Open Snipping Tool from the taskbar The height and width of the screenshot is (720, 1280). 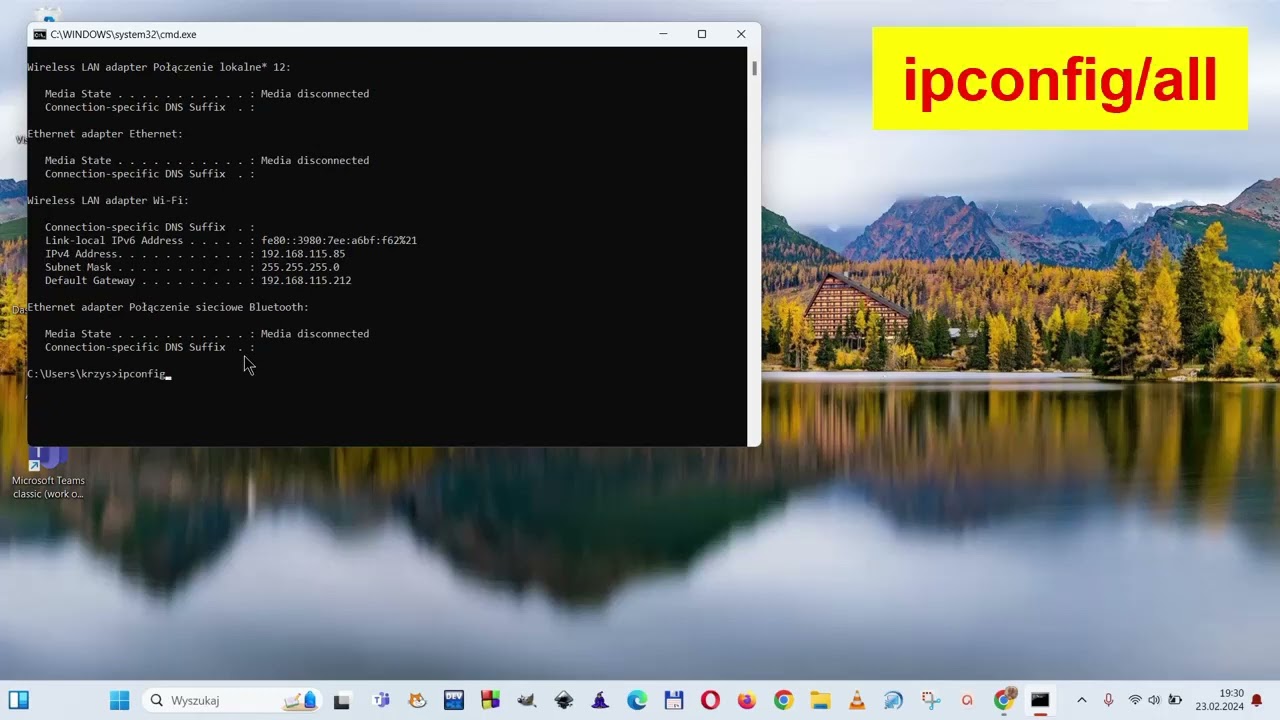930,700
